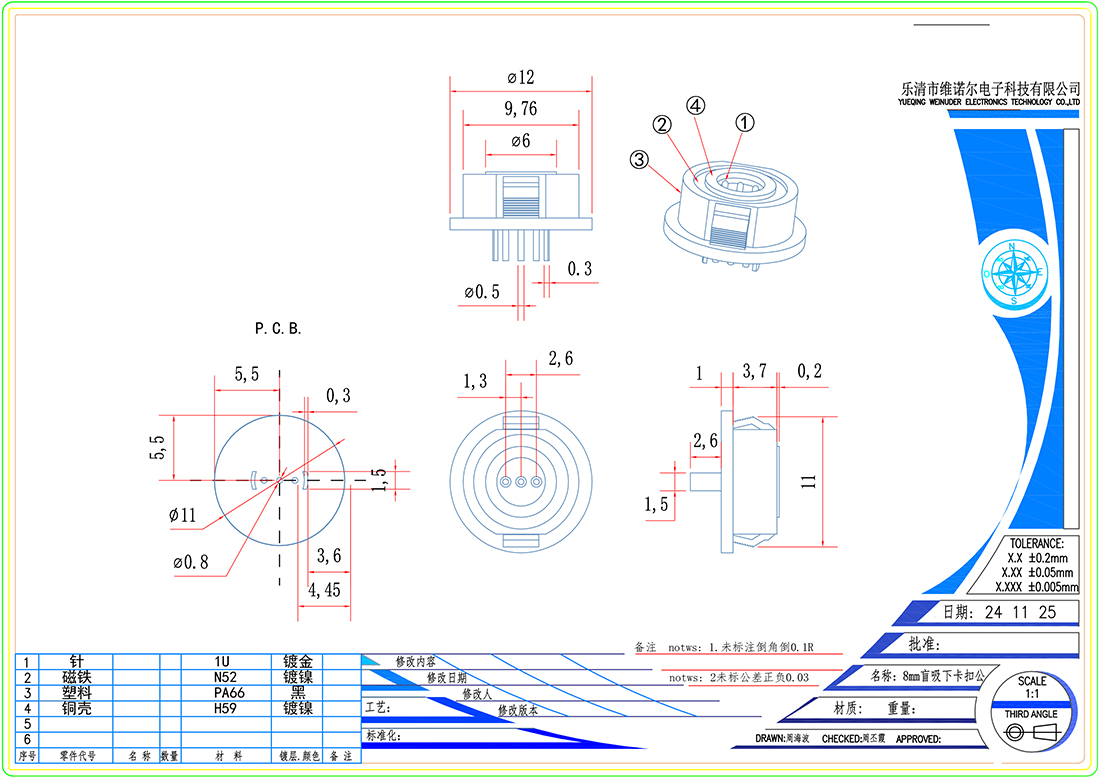Click the PA66 material cell

(x=228, y=692)
